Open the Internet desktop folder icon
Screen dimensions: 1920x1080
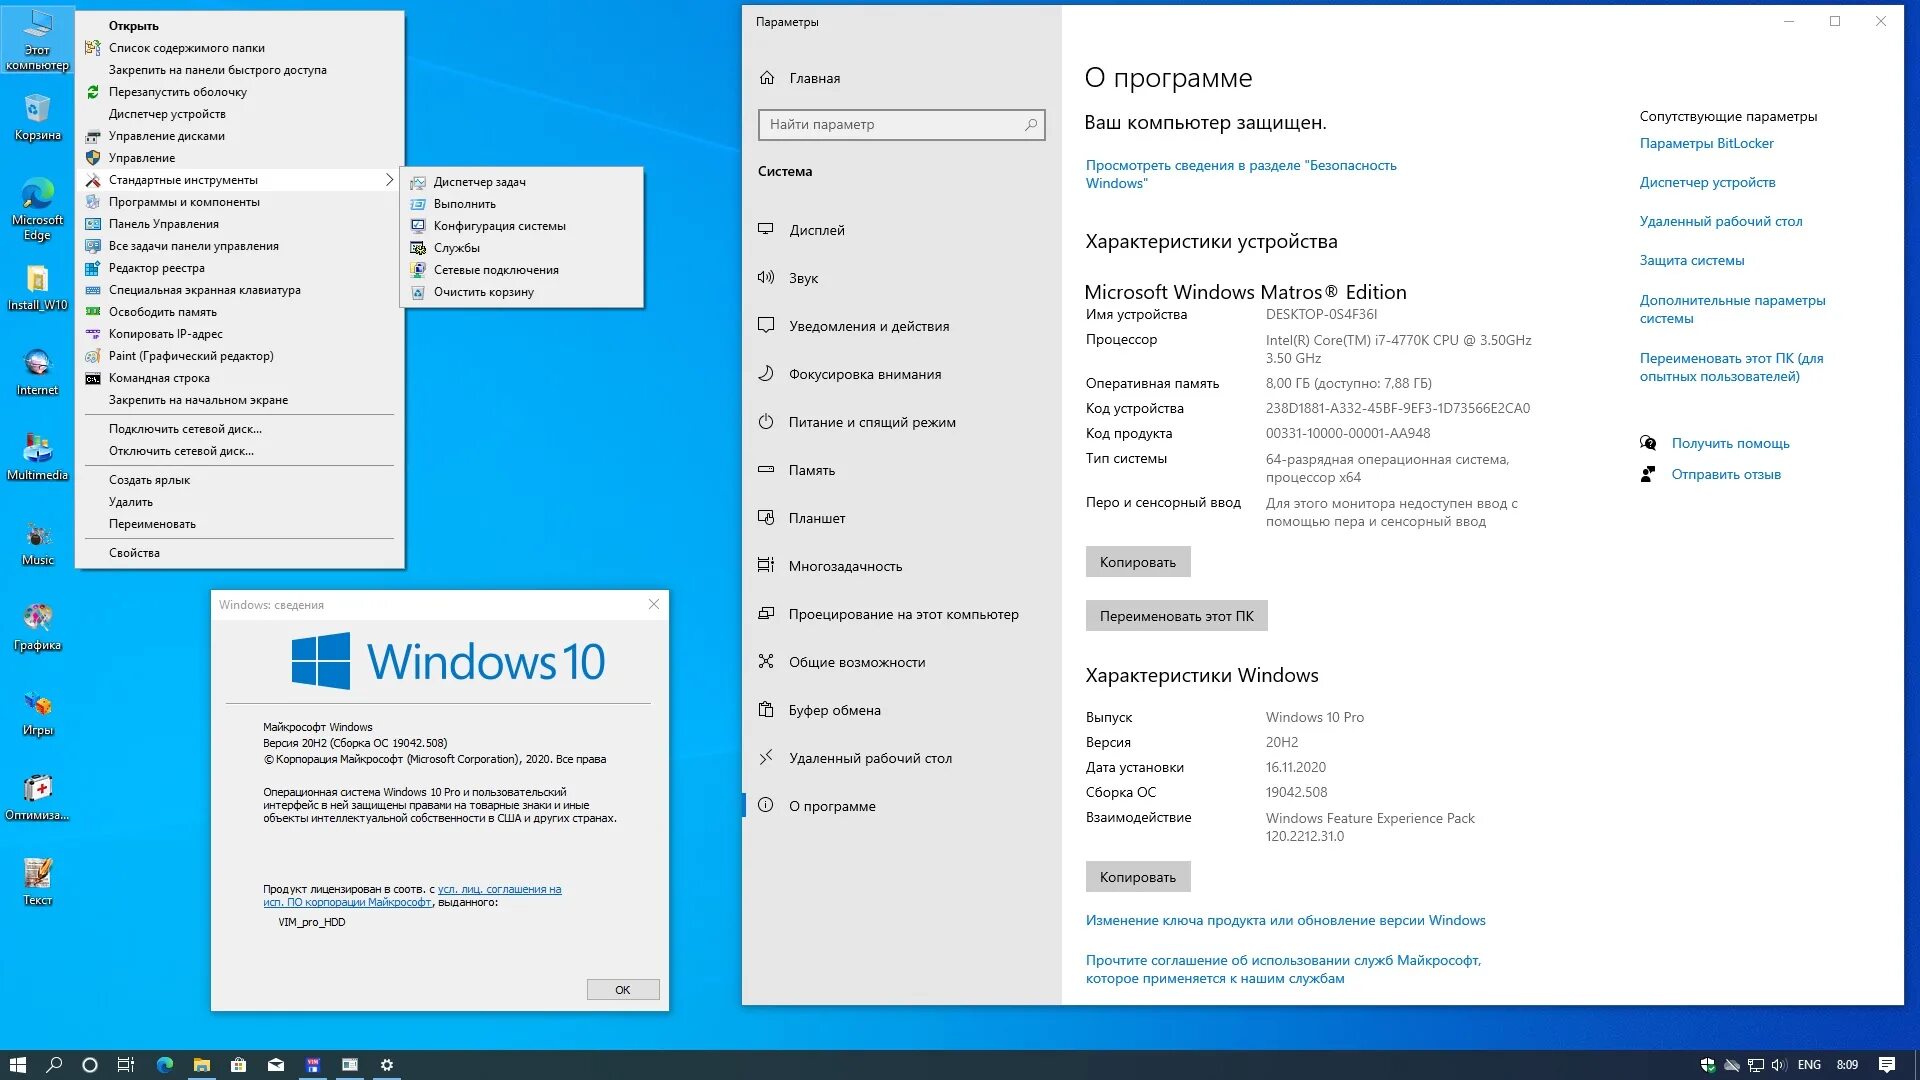tap(37, 372)
